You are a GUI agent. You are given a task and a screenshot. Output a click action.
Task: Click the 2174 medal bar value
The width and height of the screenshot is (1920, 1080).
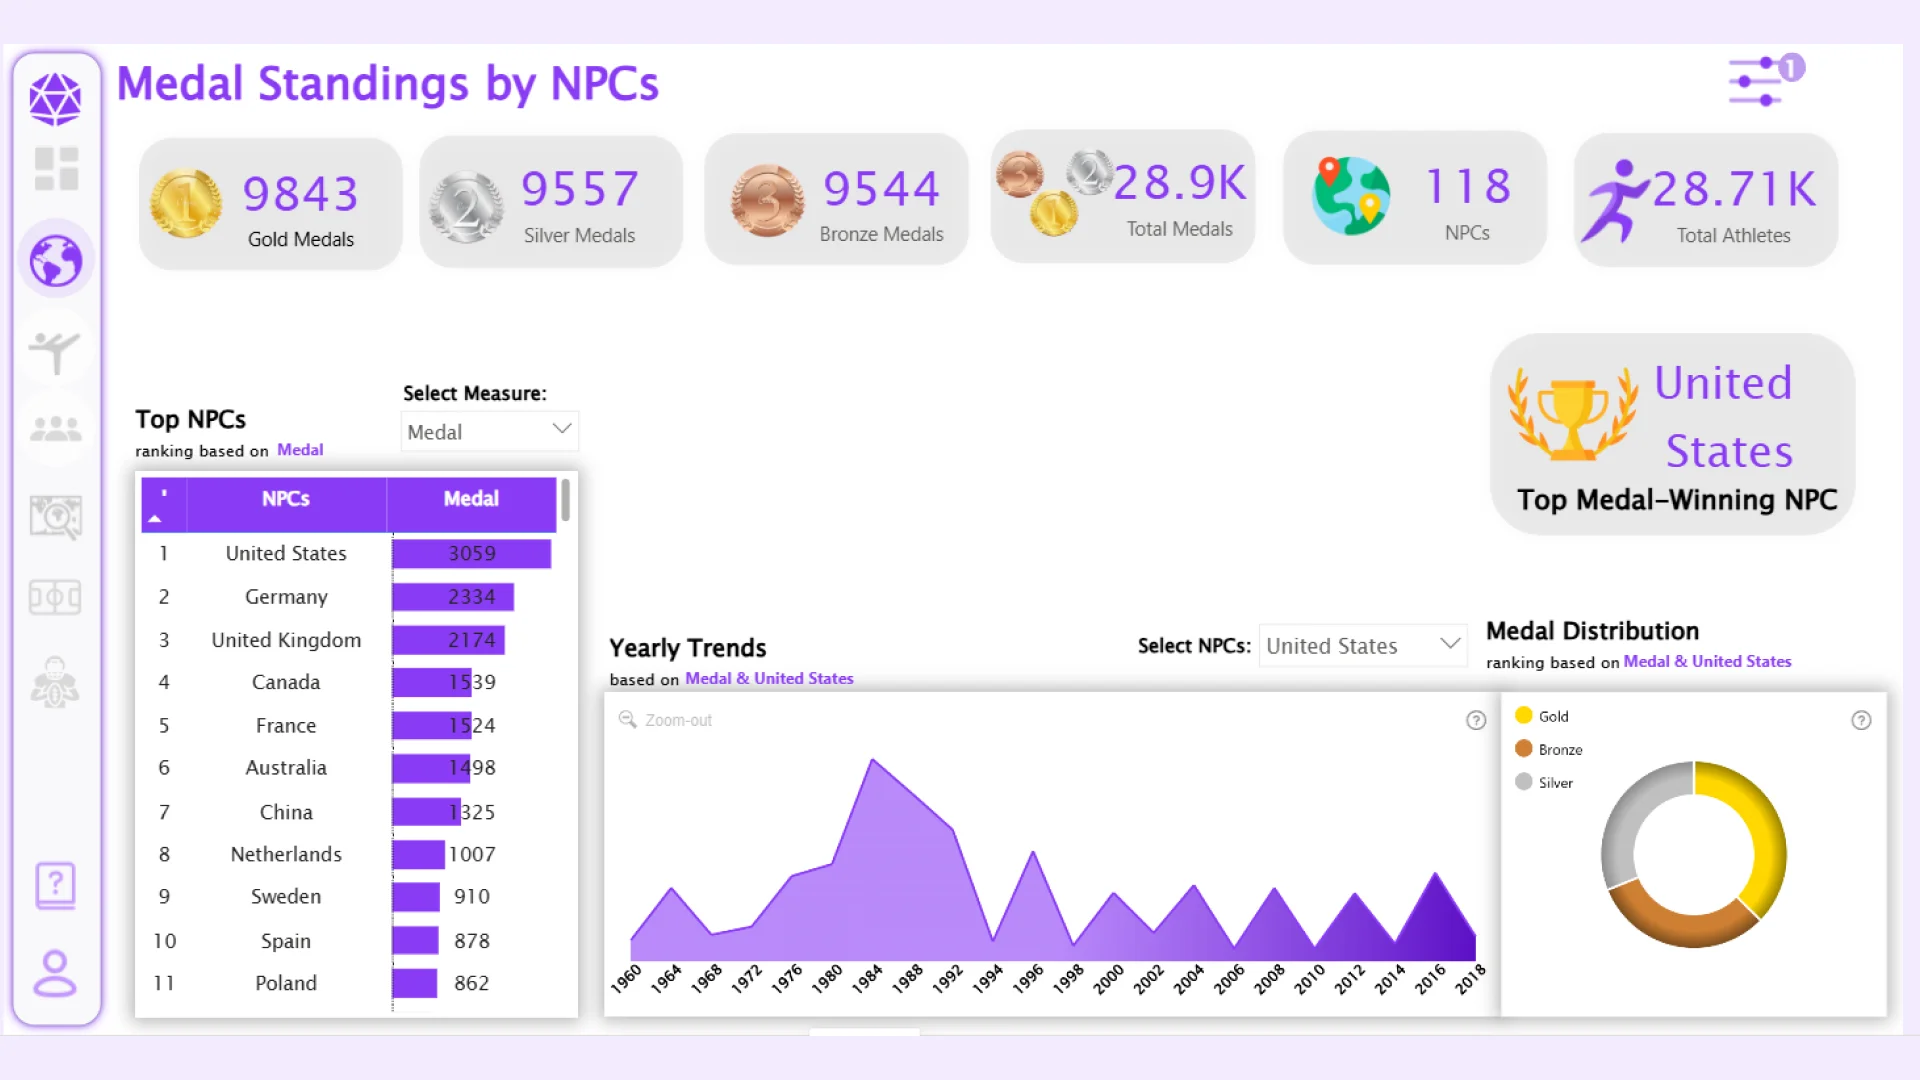pos(449,640)
